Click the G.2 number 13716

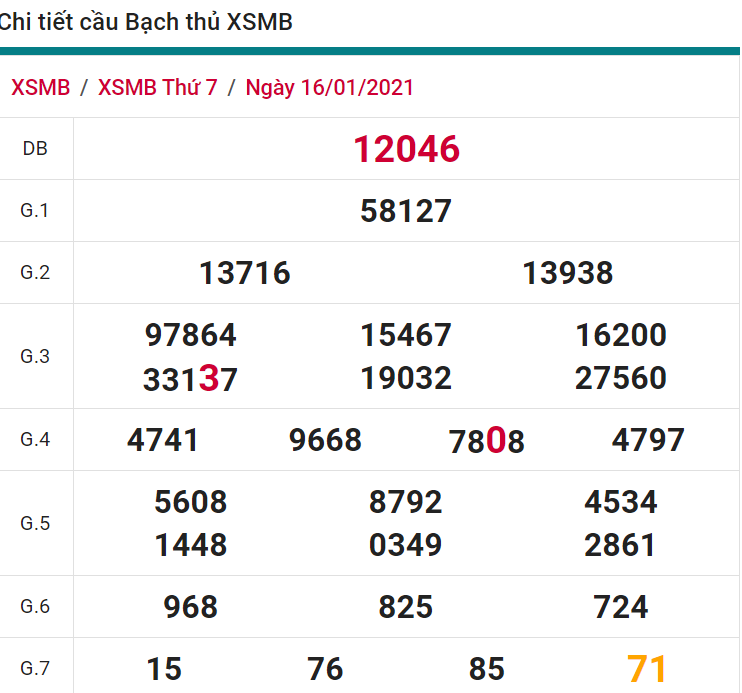(245, 273)
